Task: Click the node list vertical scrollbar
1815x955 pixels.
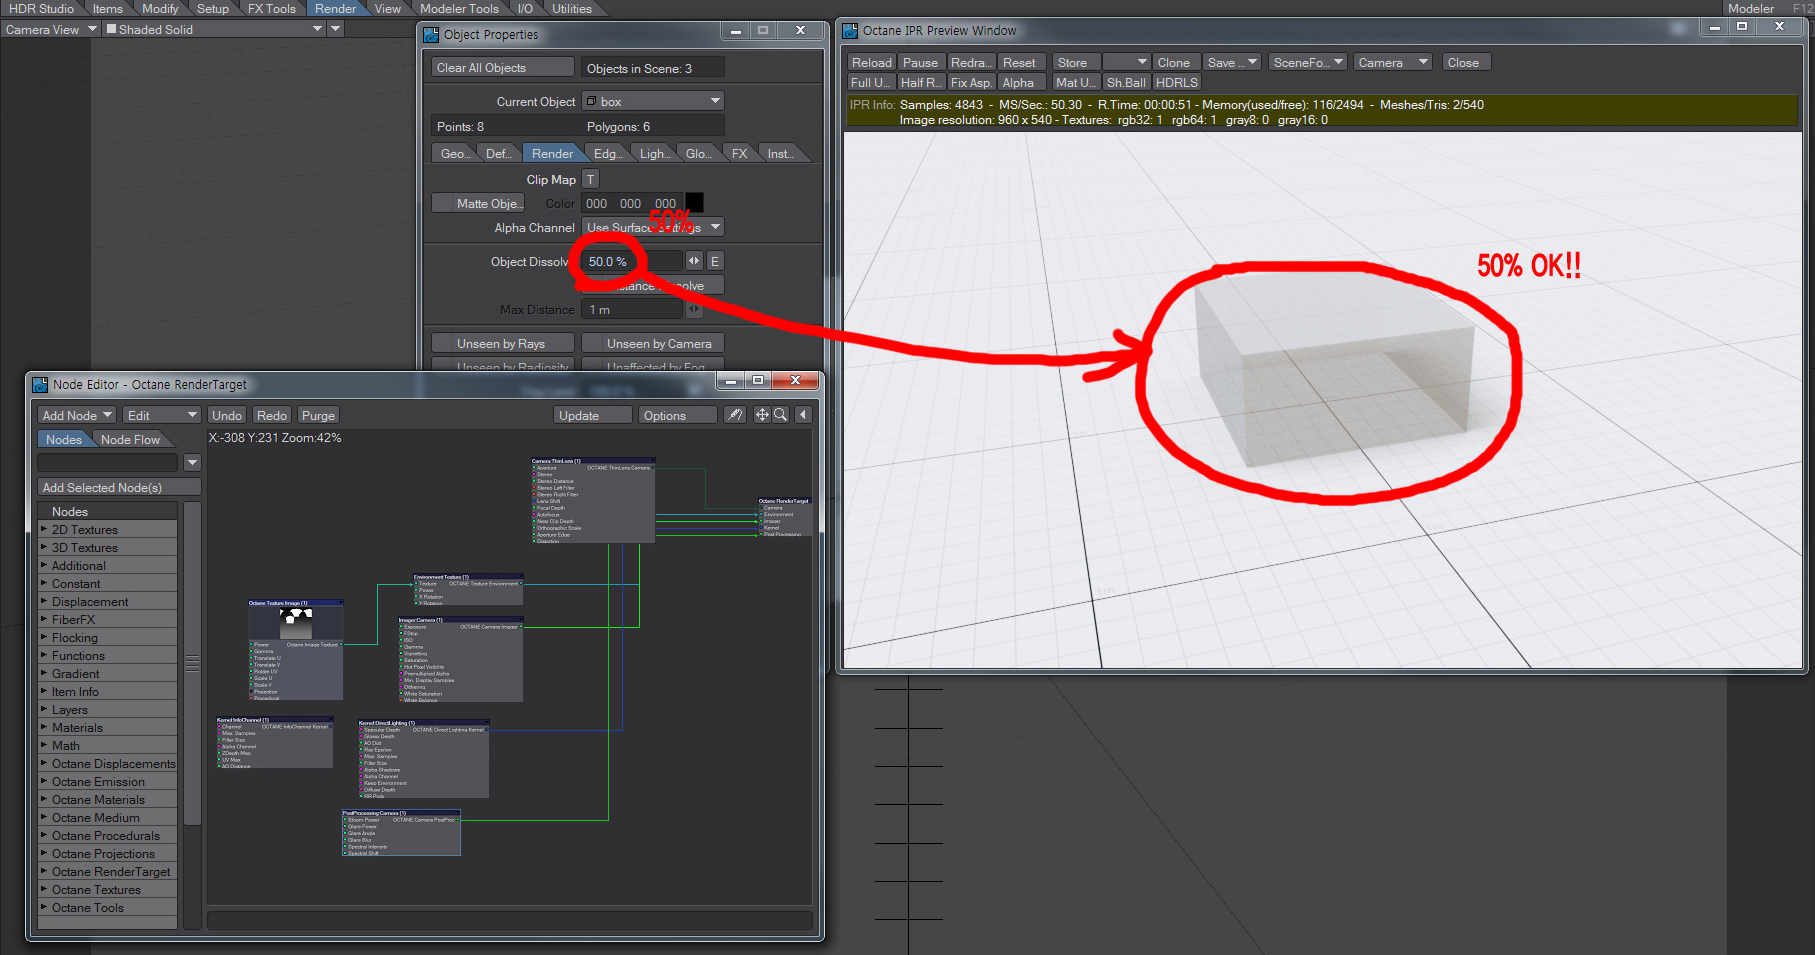Action: coord(192,663)
